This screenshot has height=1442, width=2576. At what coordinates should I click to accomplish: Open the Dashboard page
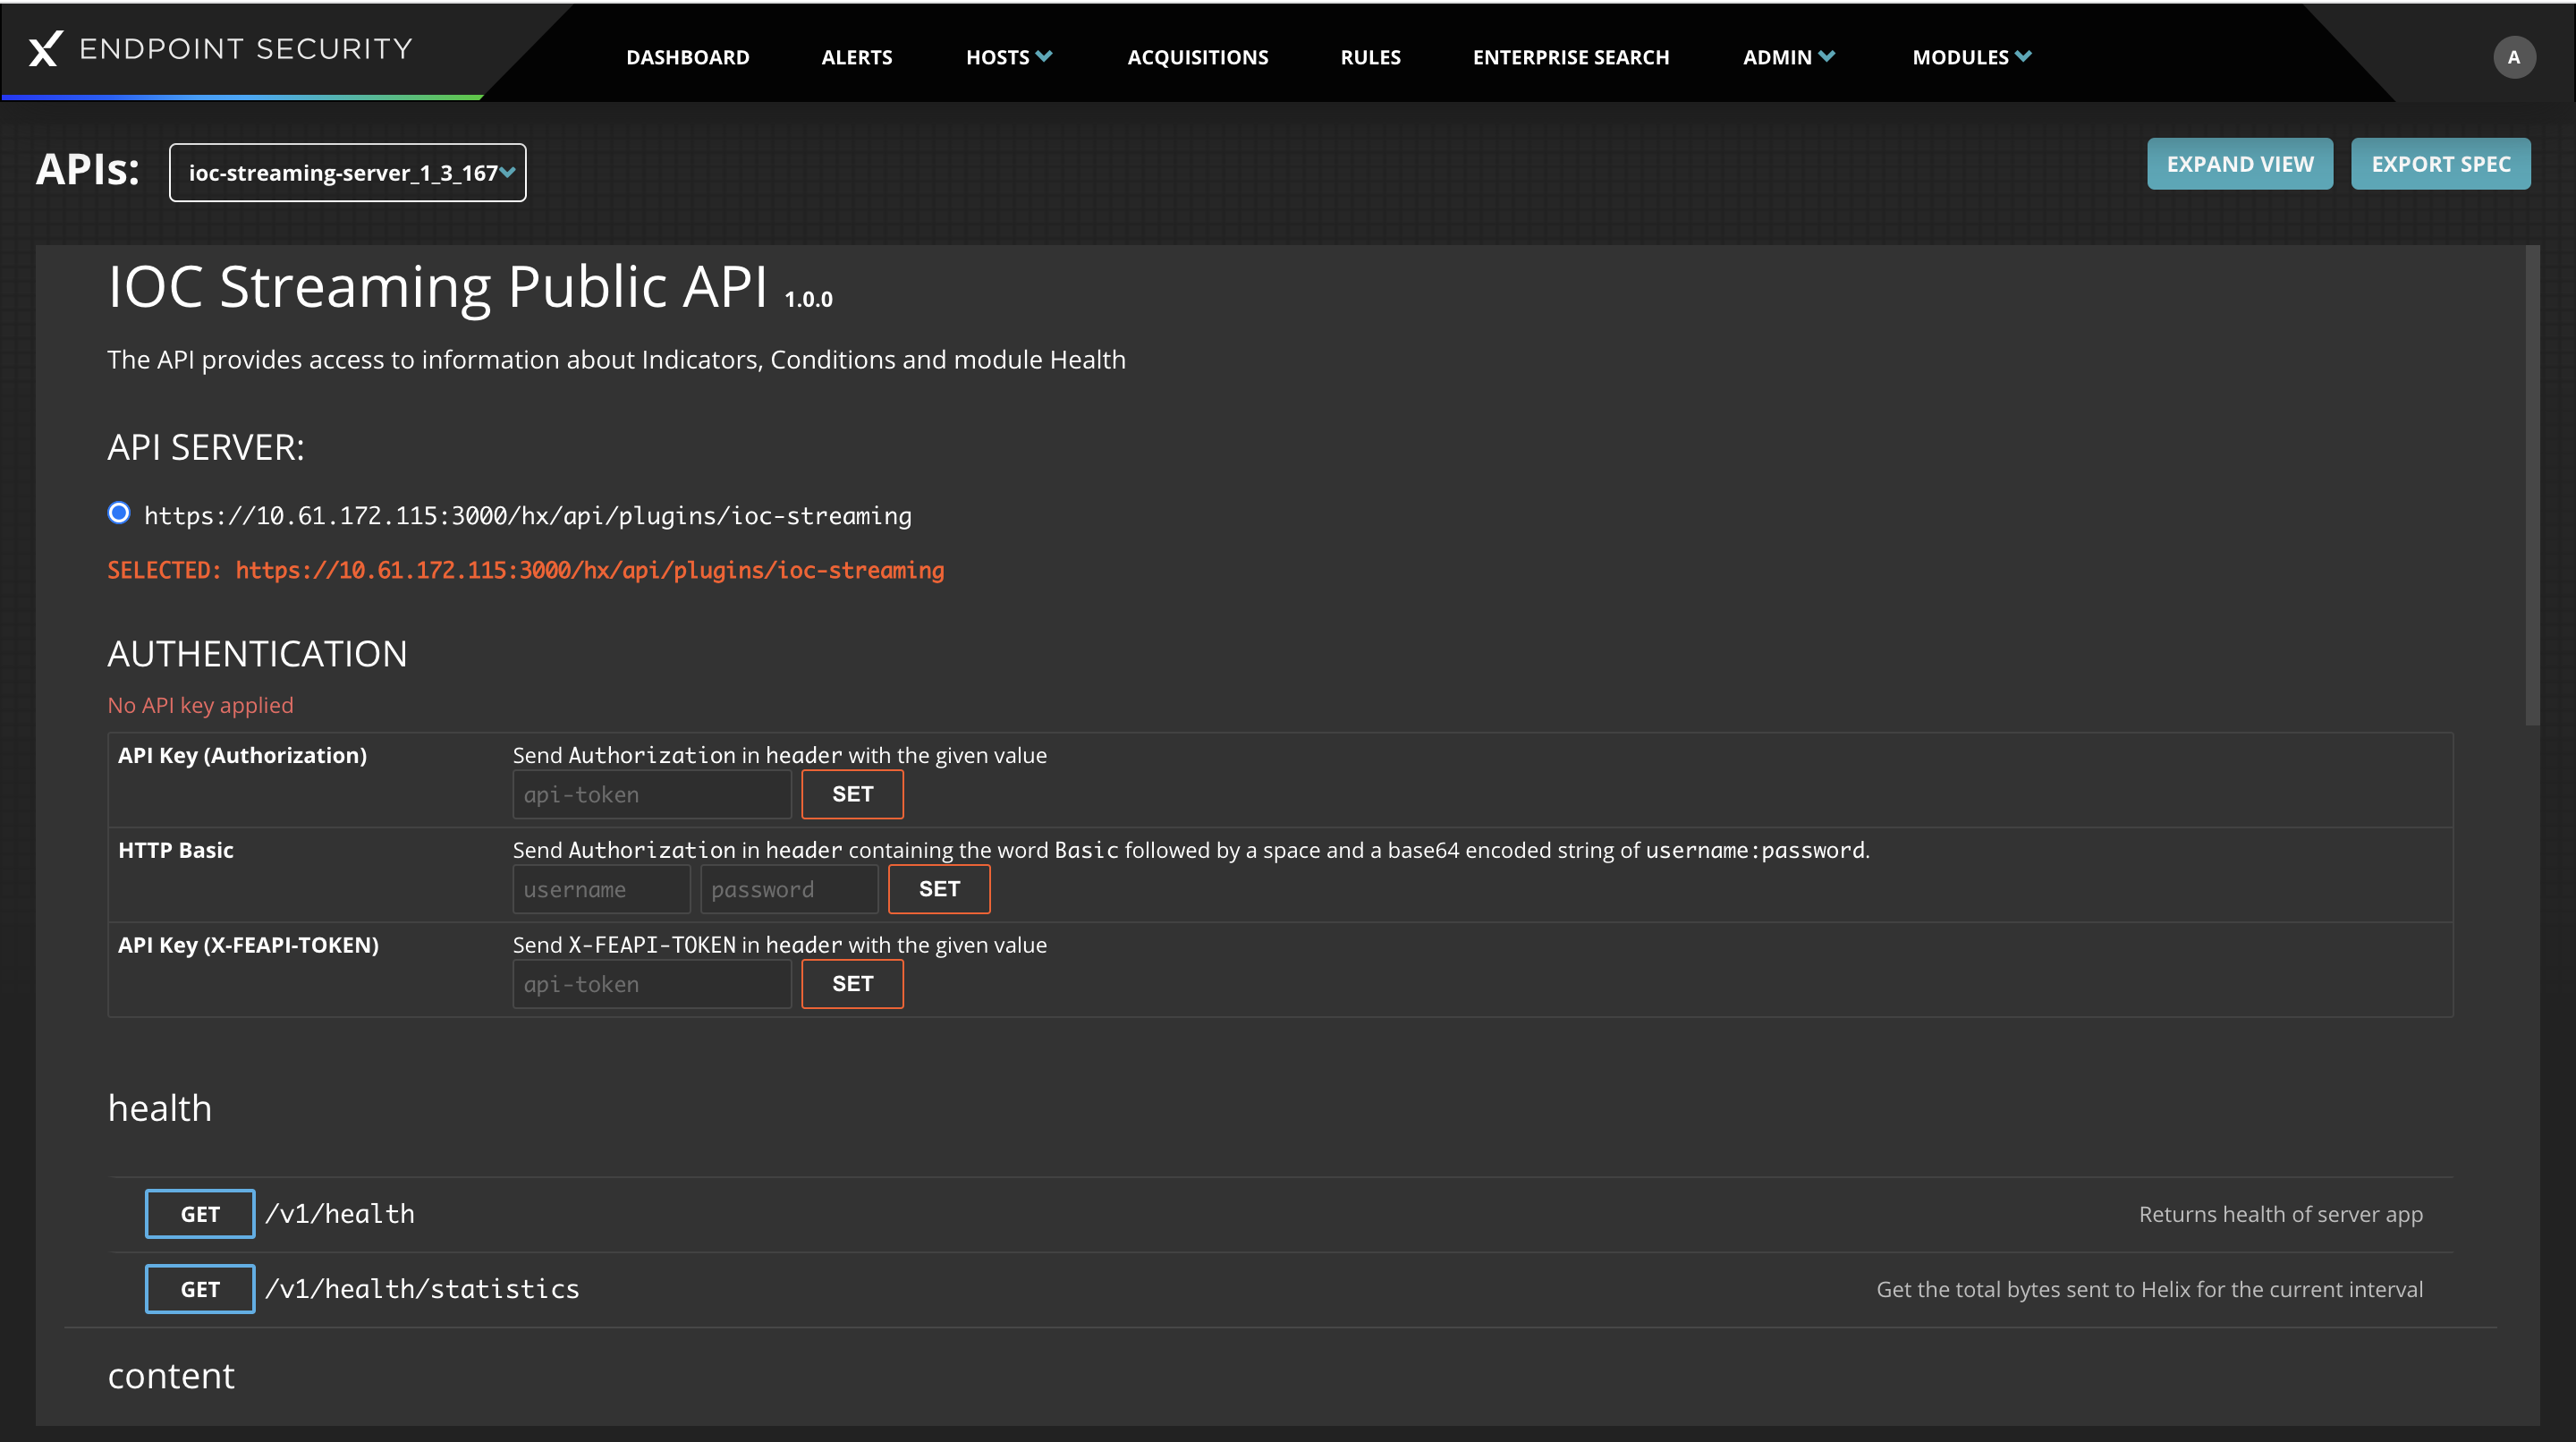[688, 57]
